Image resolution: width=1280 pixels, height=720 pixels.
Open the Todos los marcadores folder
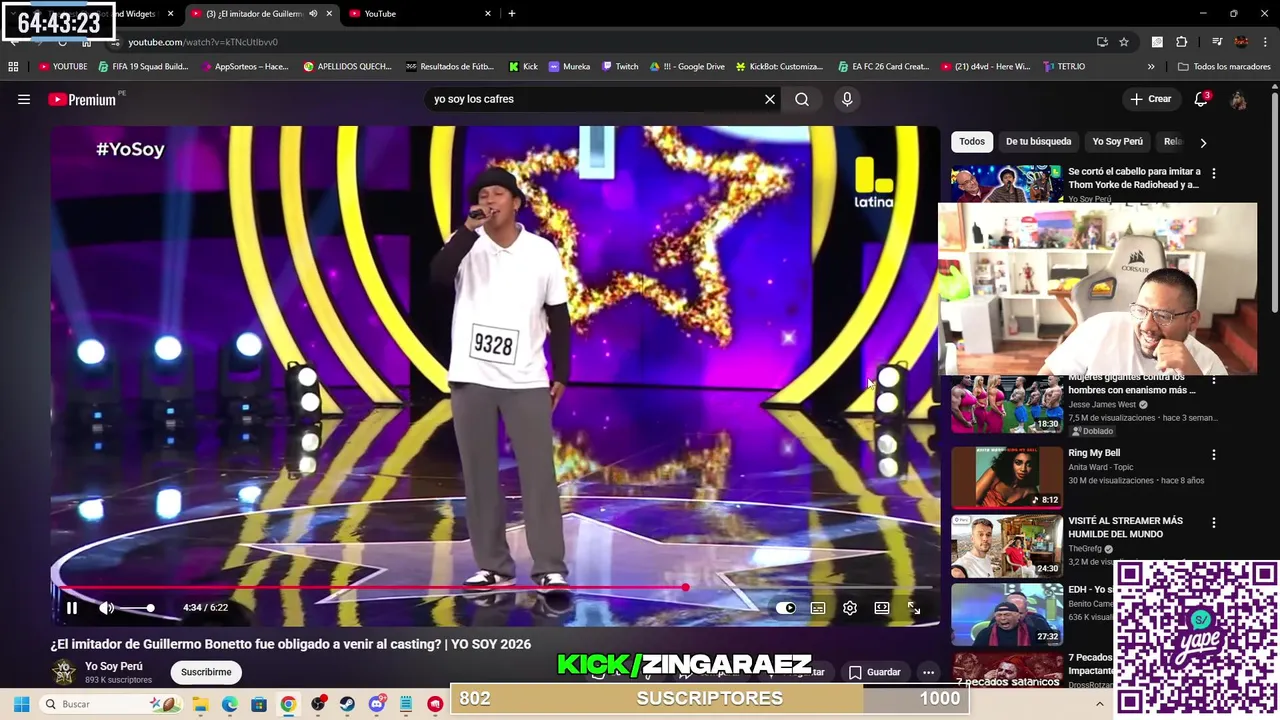pyautogui.click(x=1224, y=67)
